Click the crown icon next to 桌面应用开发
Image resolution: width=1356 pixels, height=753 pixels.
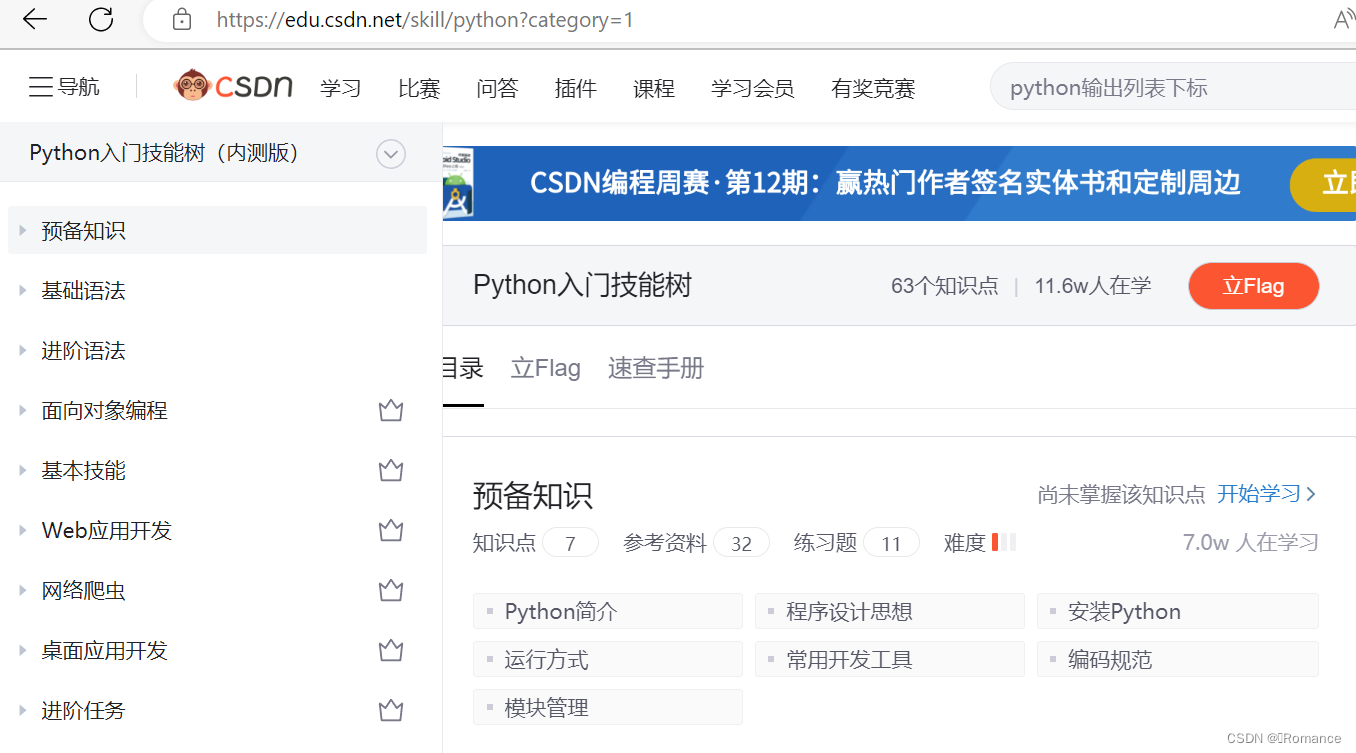tap(391, 650)
